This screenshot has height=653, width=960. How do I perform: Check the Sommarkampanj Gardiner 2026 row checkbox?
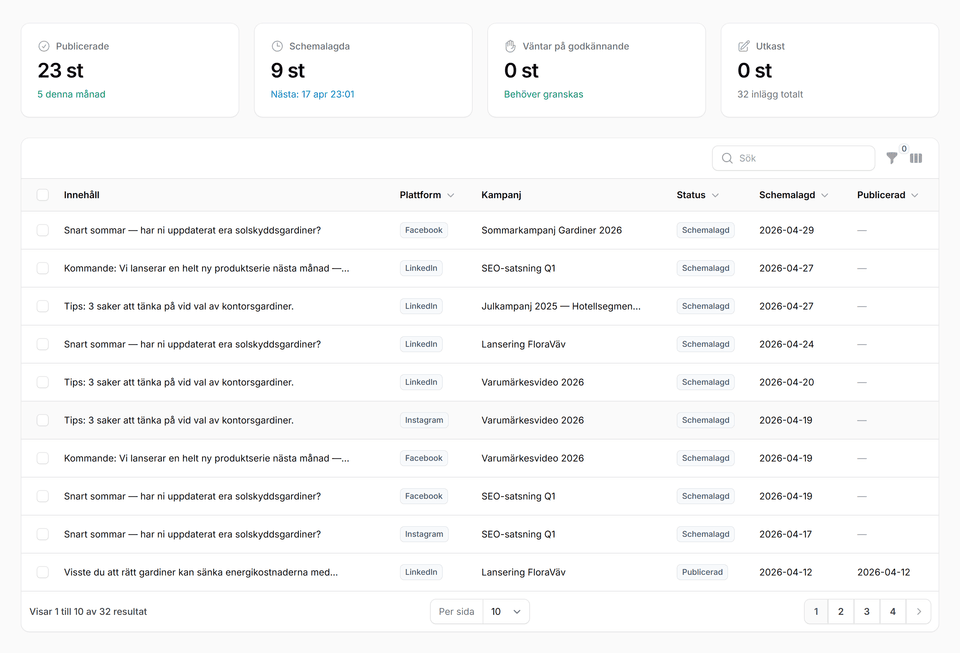coord(43,230)
